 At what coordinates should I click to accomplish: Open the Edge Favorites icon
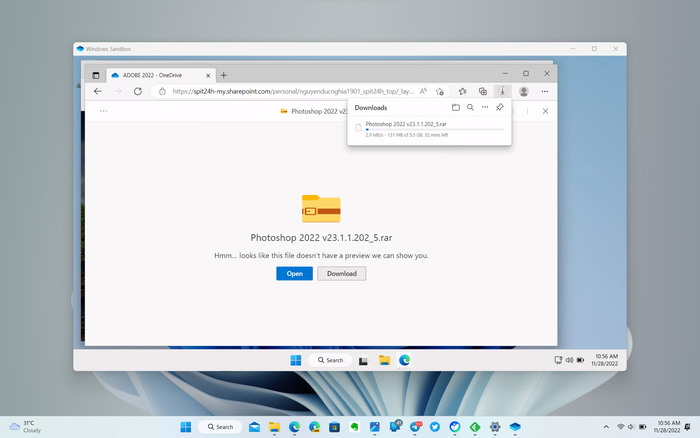(x=462, y=92)
